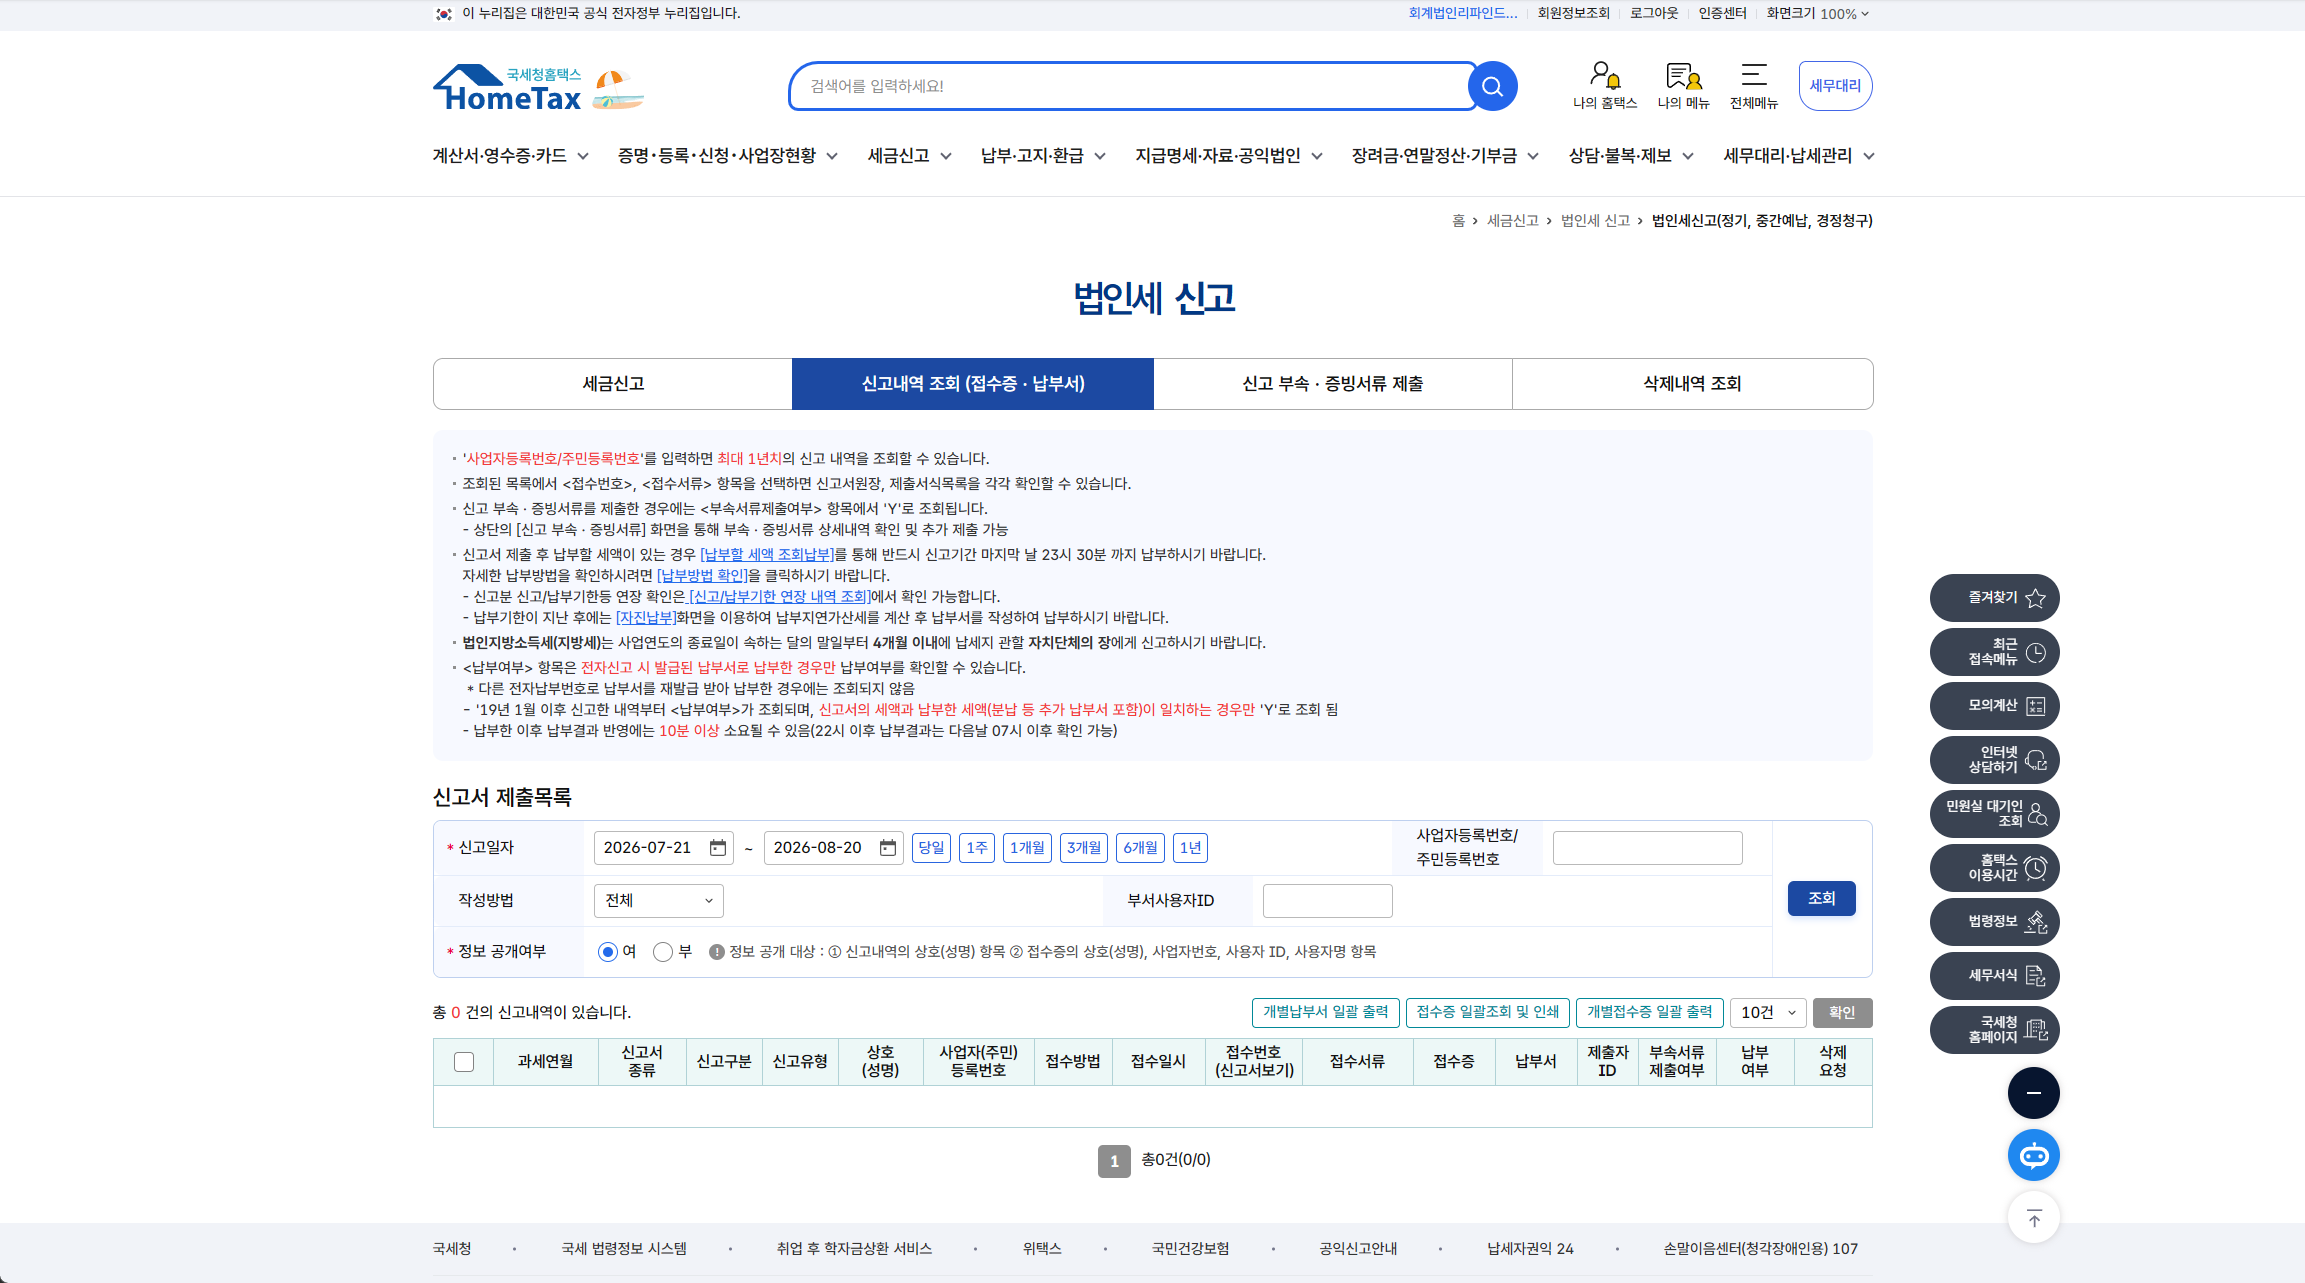Select 신고내역 조회 (접수증·납부서) tab

point(973,384)
